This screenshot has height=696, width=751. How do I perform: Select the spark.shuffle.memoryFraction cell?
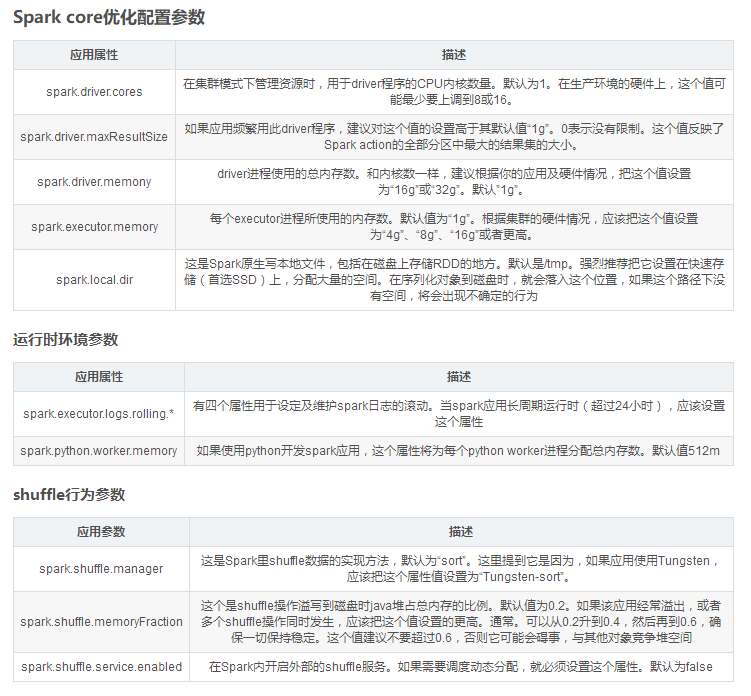click(x=101, y=622)
